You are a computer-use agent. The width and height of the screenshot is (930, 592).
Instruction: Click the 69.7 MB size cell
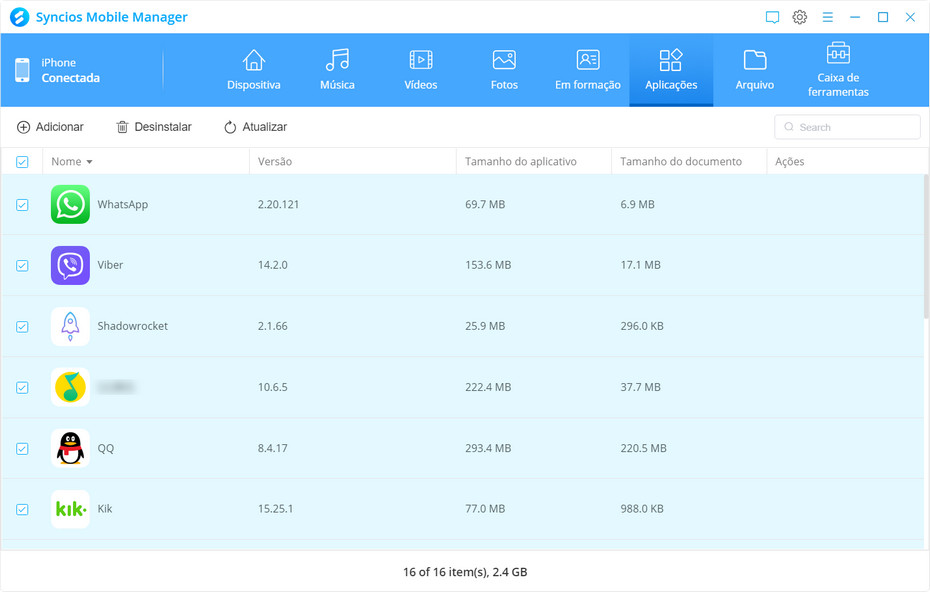tap(485, 205)
